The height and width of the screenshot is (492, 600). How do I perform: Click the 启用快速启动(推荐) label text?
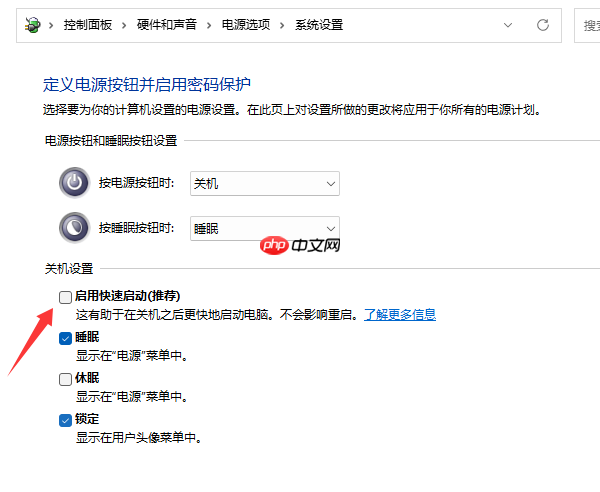click(127, 296)
